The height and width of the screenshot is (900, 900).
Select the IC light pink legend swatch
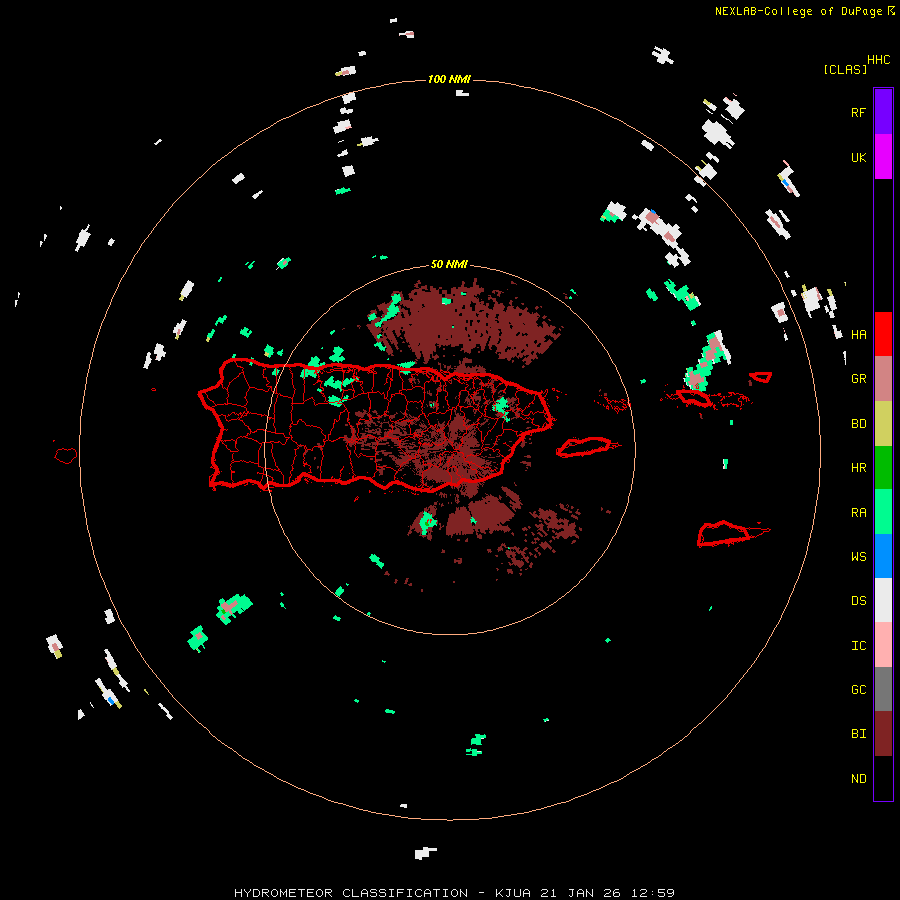tap(883, 645)
